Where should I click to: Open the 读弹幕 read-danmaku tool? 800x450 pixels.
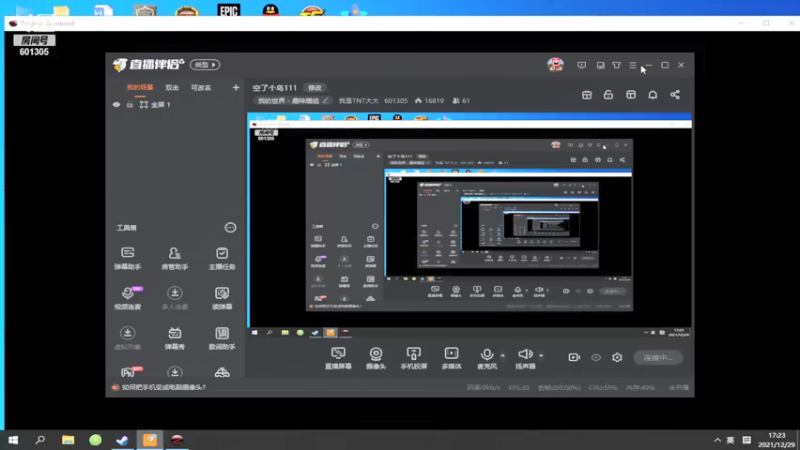222,298
